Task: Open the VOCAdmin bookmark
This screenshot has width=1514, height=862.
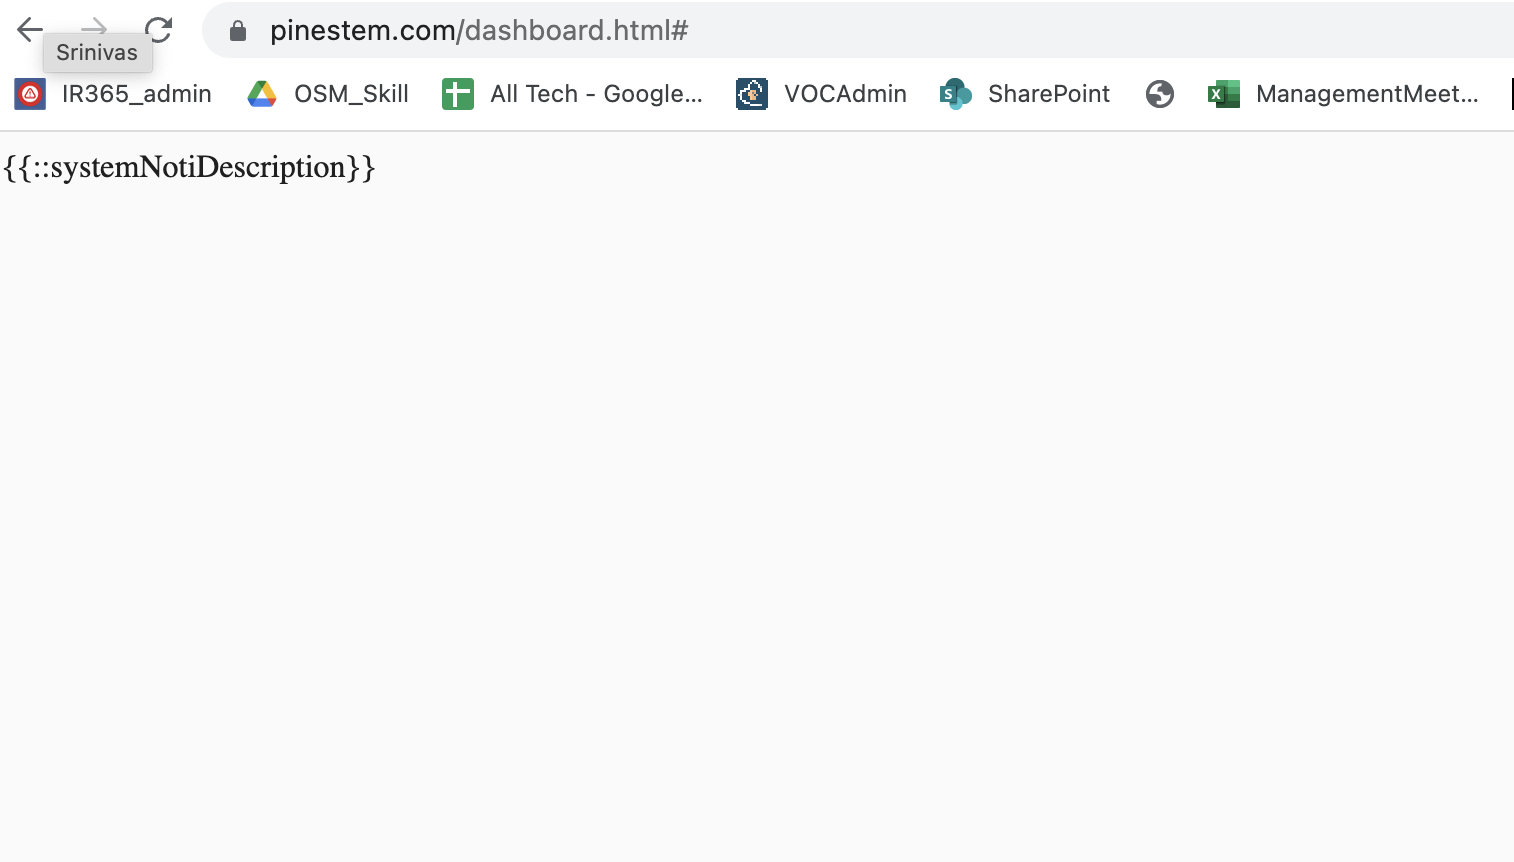Action: tap(845, 94)
